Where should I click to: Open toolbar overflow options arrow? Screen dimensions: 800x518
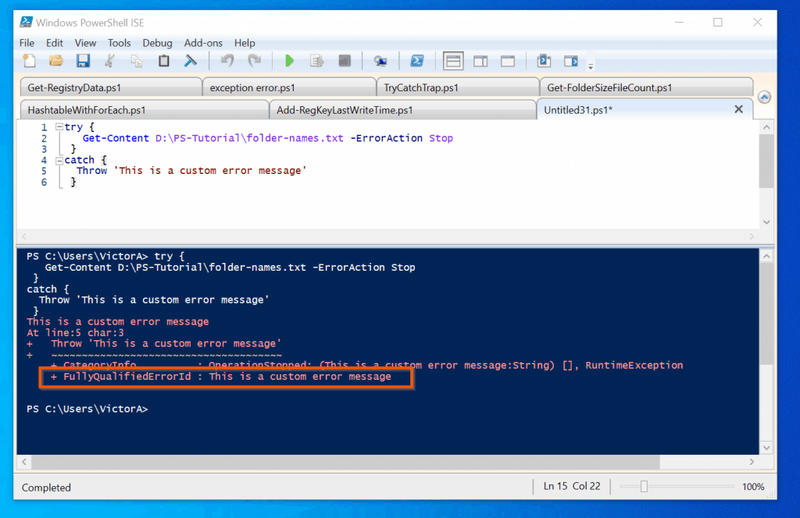pos(590,66)
